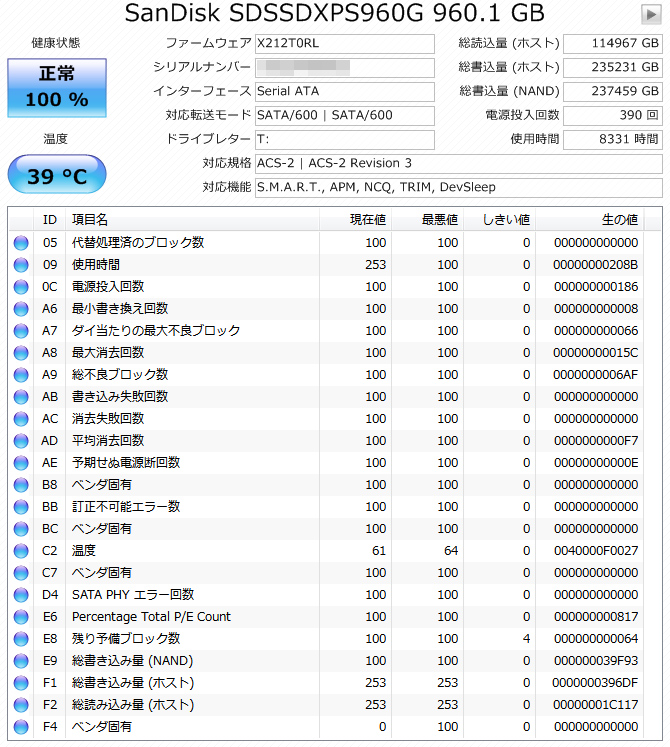670x747 pixels.
Task: Click raw value 0040000F0027 in 温度 row
Action: tap(595, 551)
